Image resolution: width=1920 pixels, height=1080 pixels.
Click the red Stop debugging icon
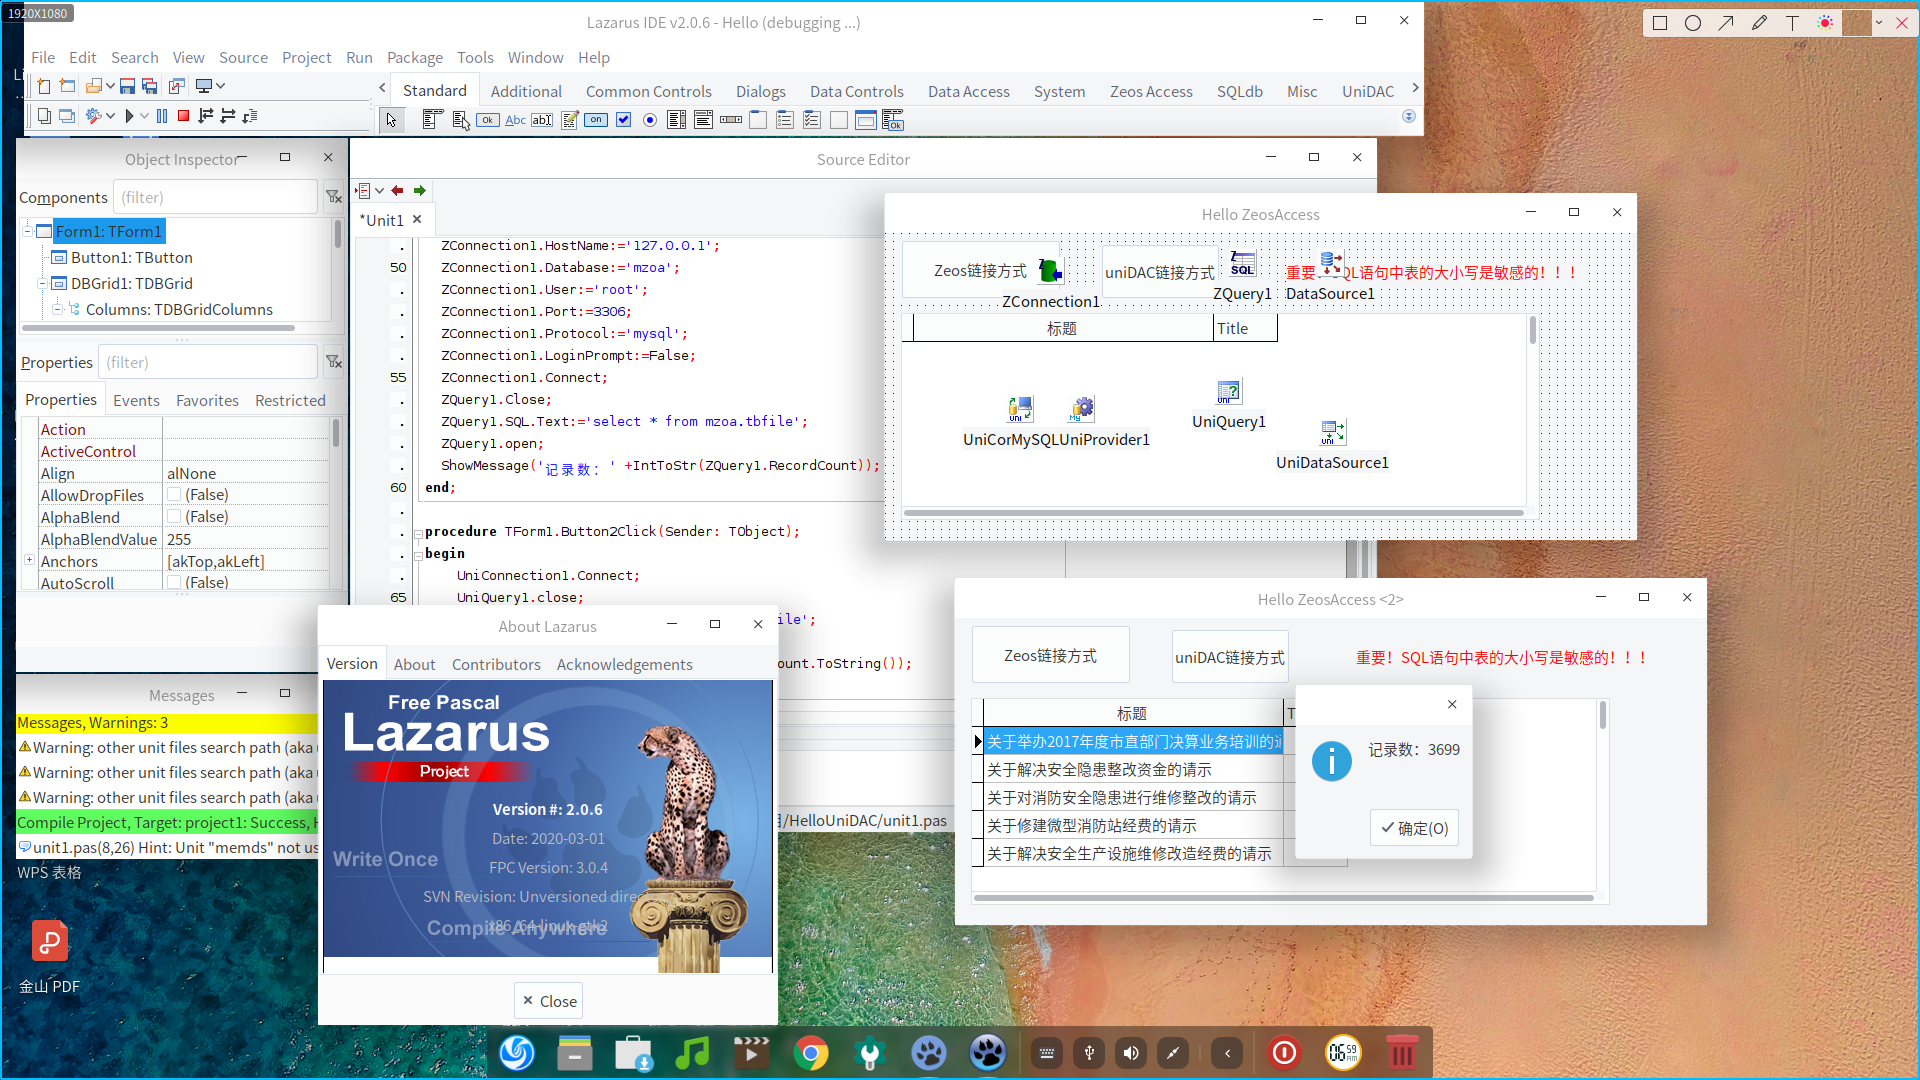(x=183, y=116)
